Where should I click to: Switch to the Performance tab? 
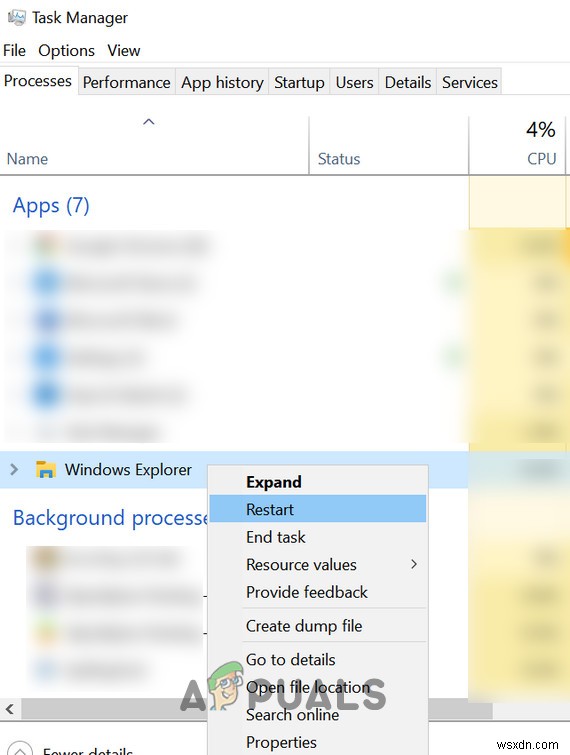pos(127,82)
